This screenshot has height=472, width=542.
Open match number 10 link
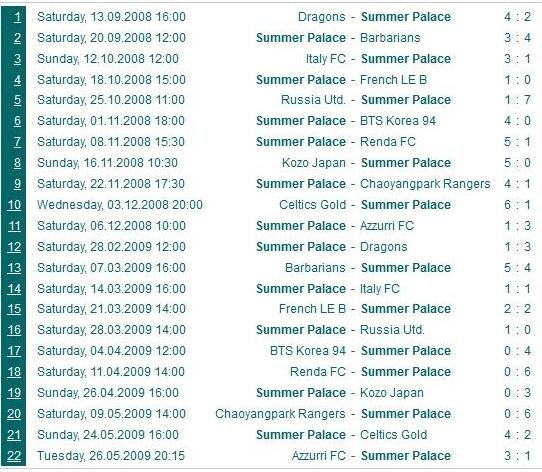(14, 205)
